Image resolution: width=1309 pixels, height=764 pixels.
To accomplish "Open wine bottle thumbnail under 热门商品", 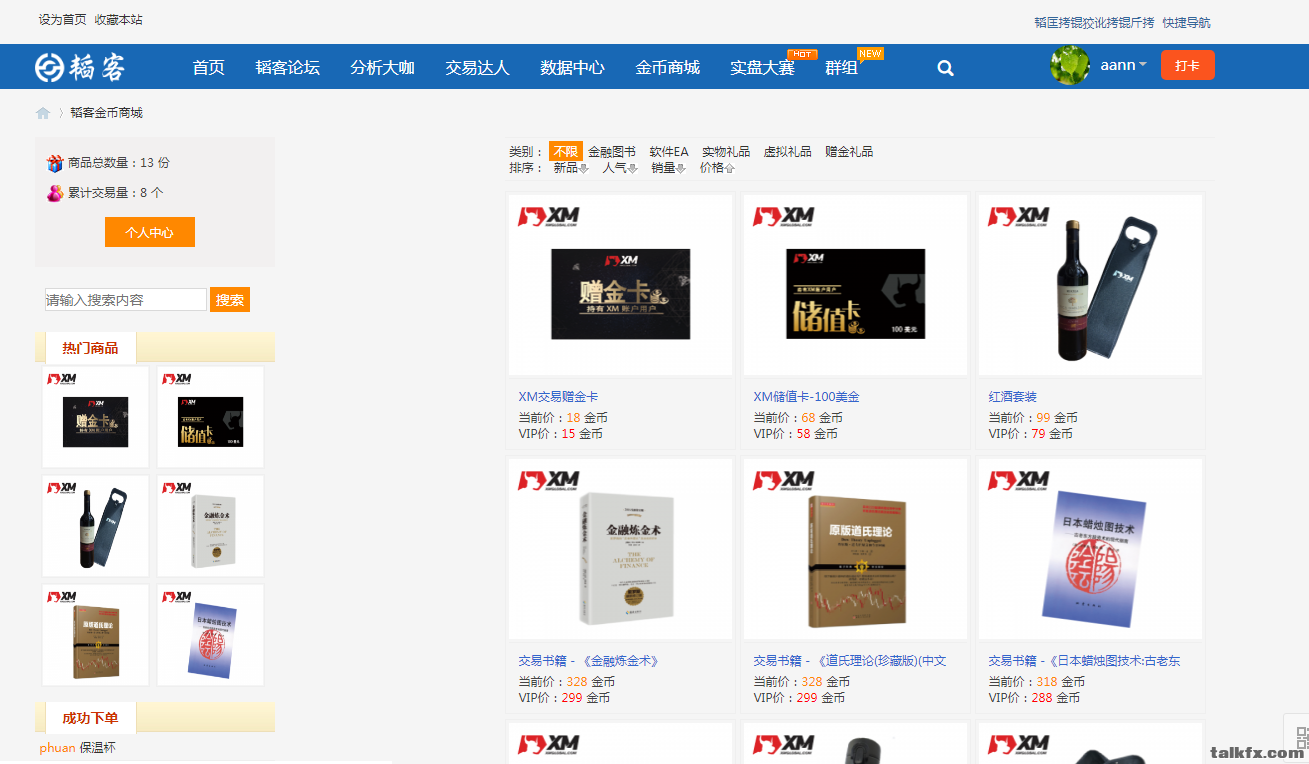I will (x=96, y=526).
